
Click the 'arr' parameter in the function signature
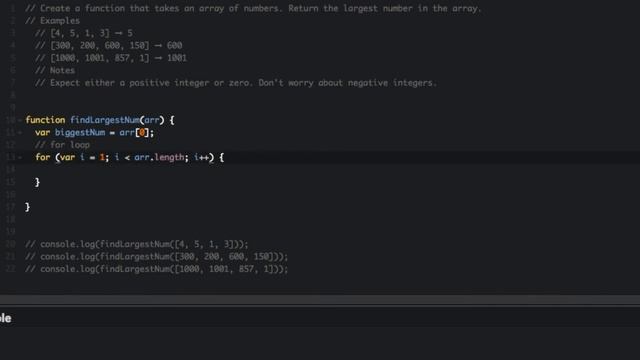click(x=152, y=120)
